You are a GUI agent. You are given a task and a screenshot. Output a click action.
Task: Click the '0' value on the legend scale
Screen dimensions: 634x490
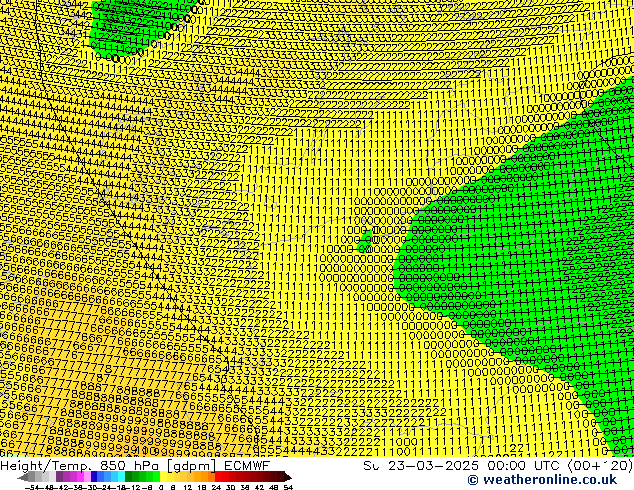pos(161,487)
